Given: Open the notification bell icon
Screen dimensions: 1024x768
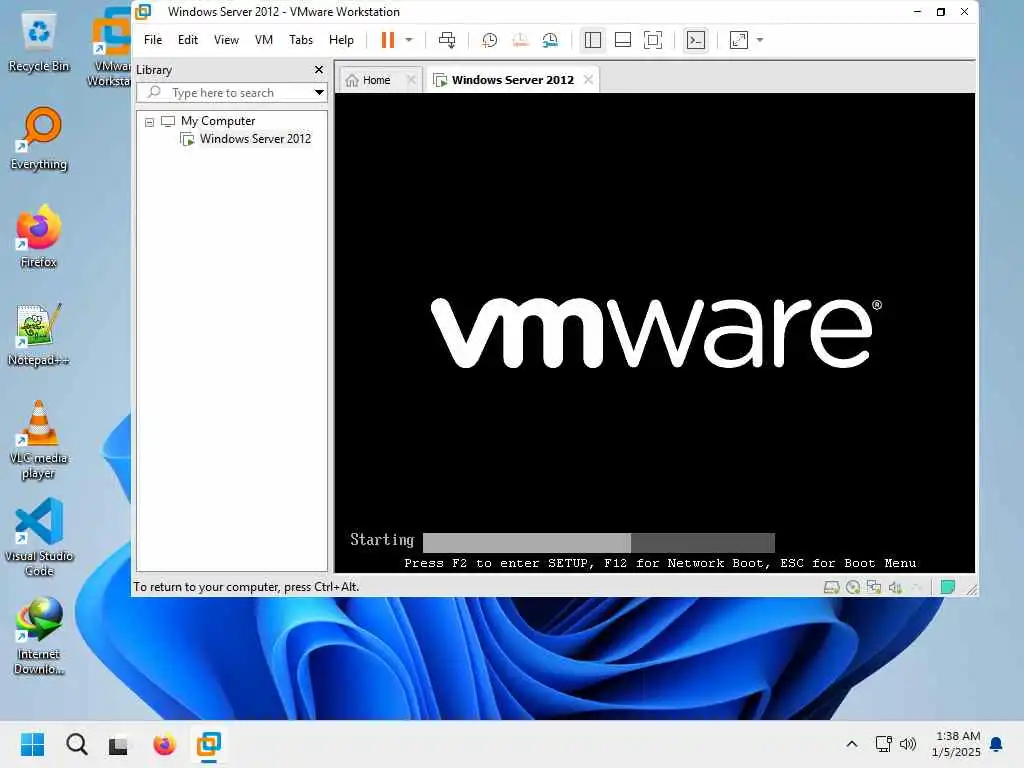Looking at the screenshot, I should point(996,744).
